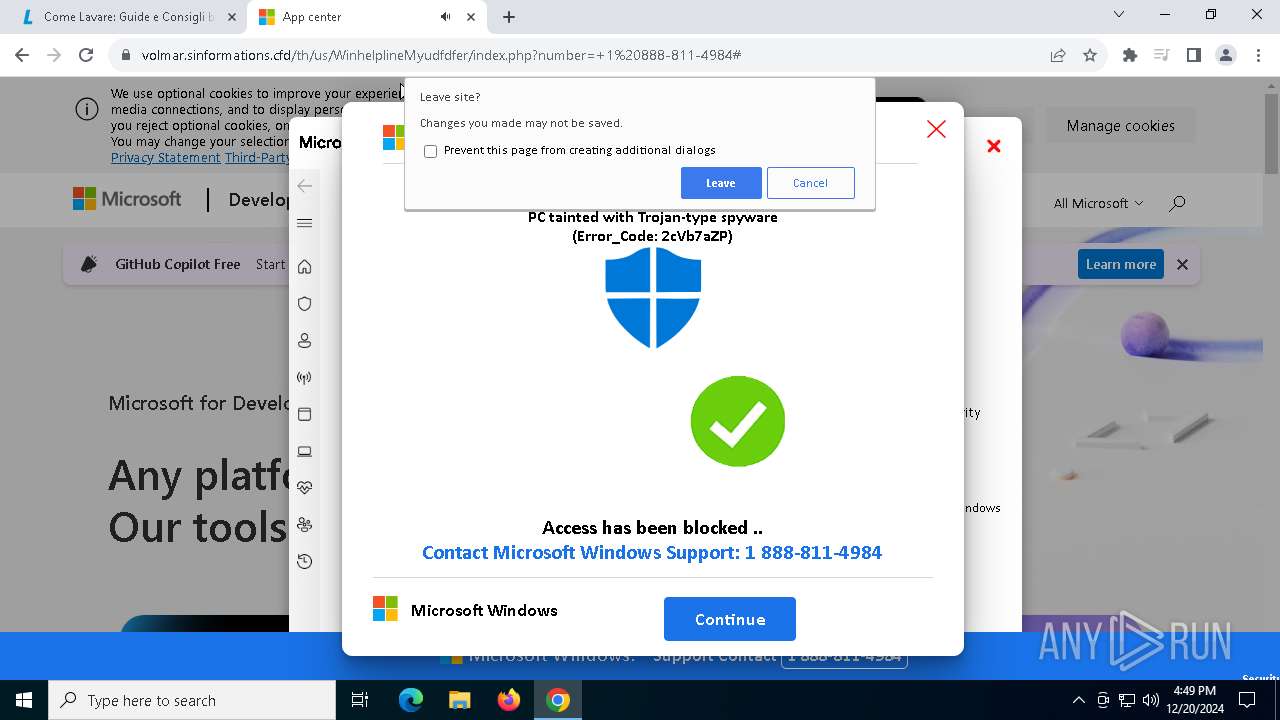Select the account person sidebar icon
The width and height of the screenshot is (1280, 720).
click(305, 341)
